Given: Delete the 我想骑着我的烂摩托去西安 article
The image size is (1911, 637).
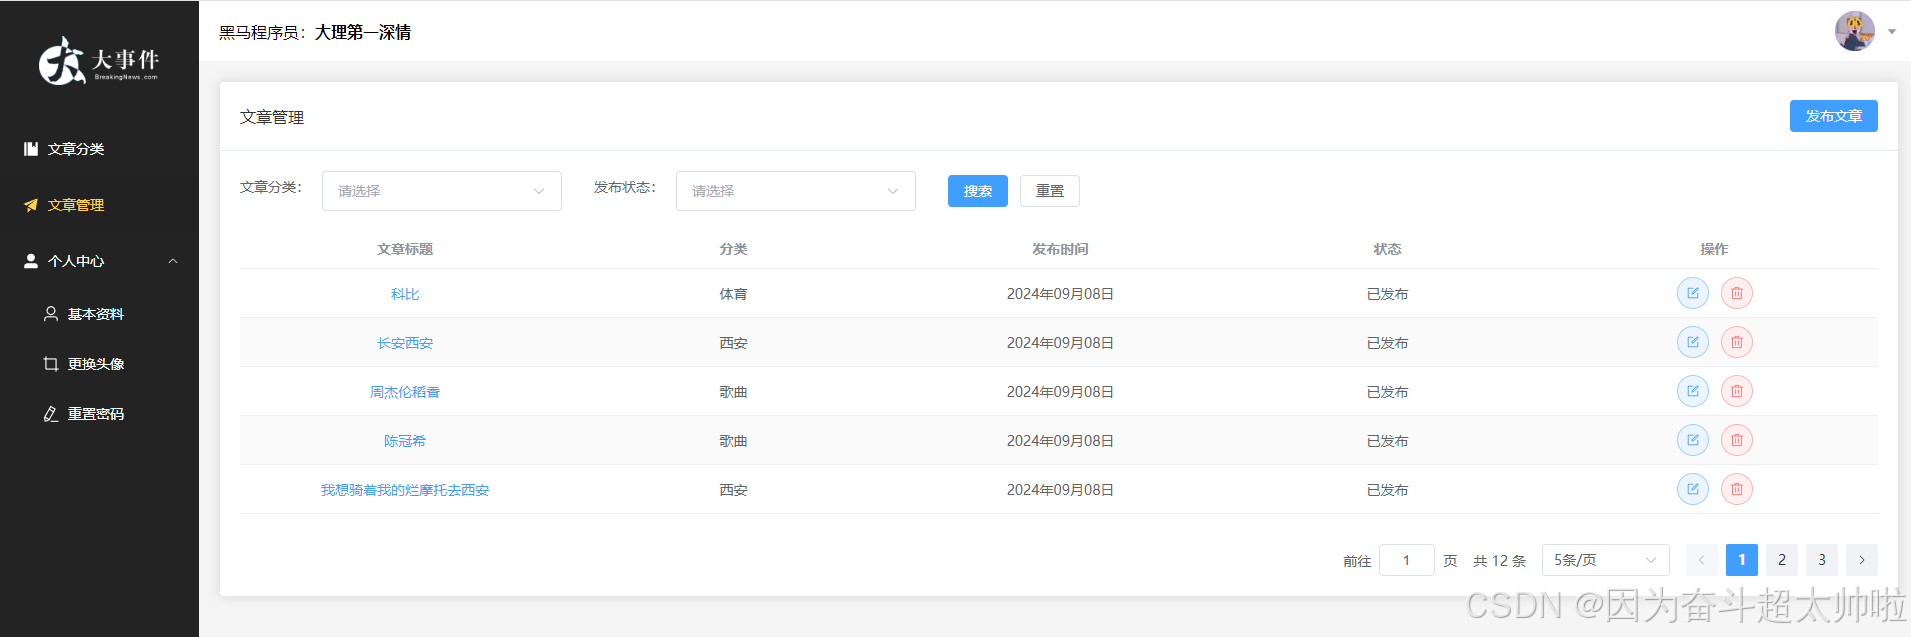Looking at the screenshot, I should pos(1737,489).
